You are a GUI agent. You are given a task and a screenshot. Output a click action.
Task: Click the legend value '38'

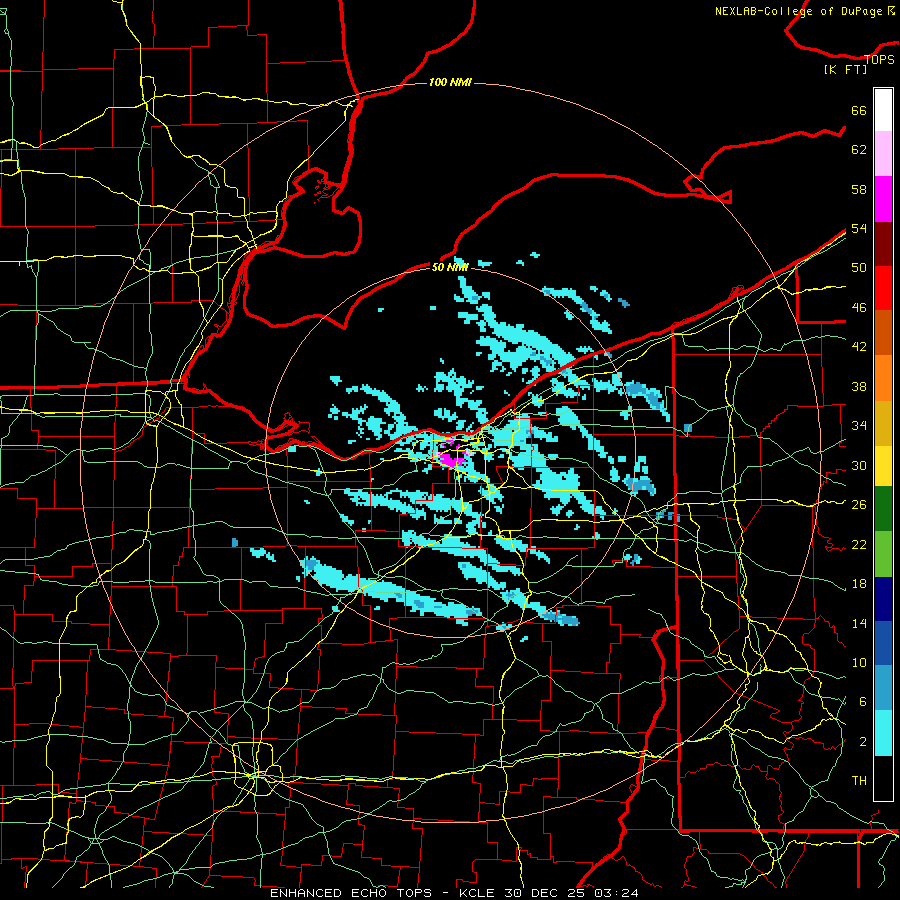[x=859, y=386]
